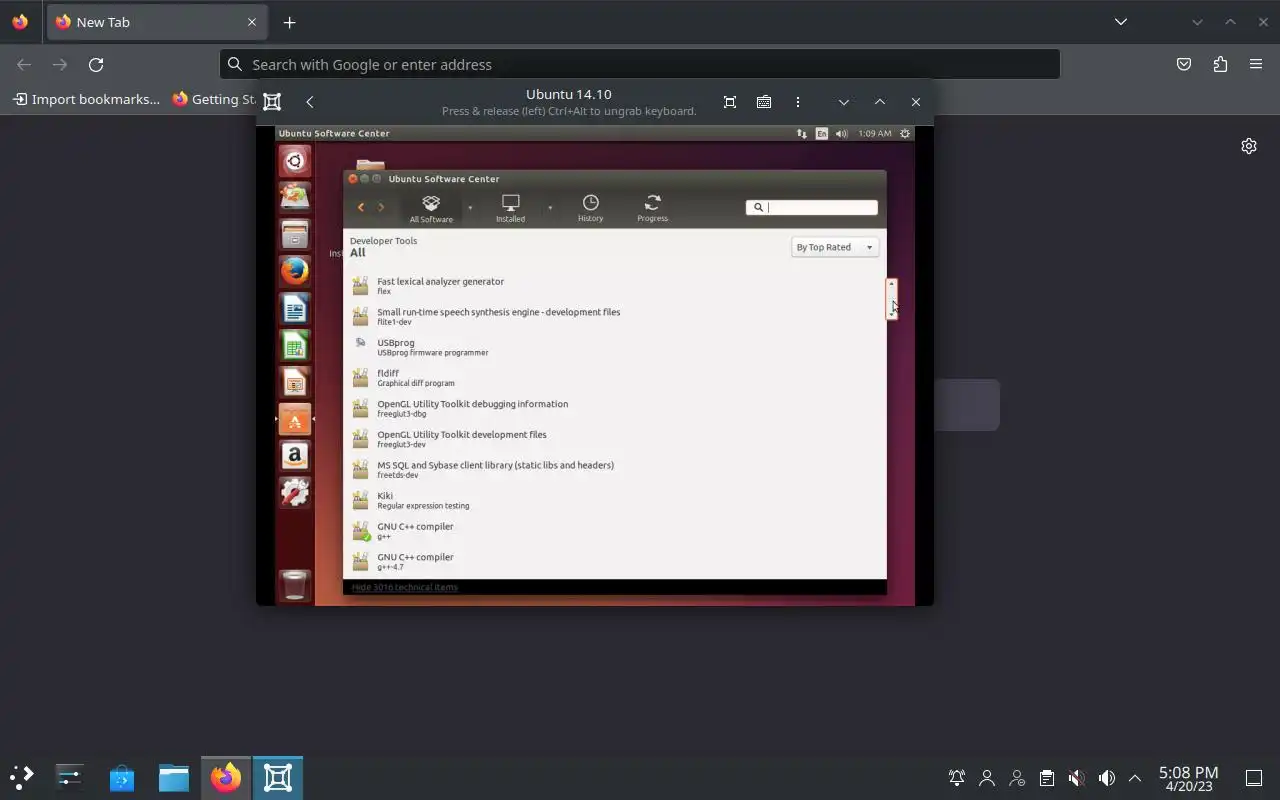Image resolution: width=1280 pixels, height=800 pixels.
Task: Go back in the Boxes viewer header
Action: coord(310,102)
